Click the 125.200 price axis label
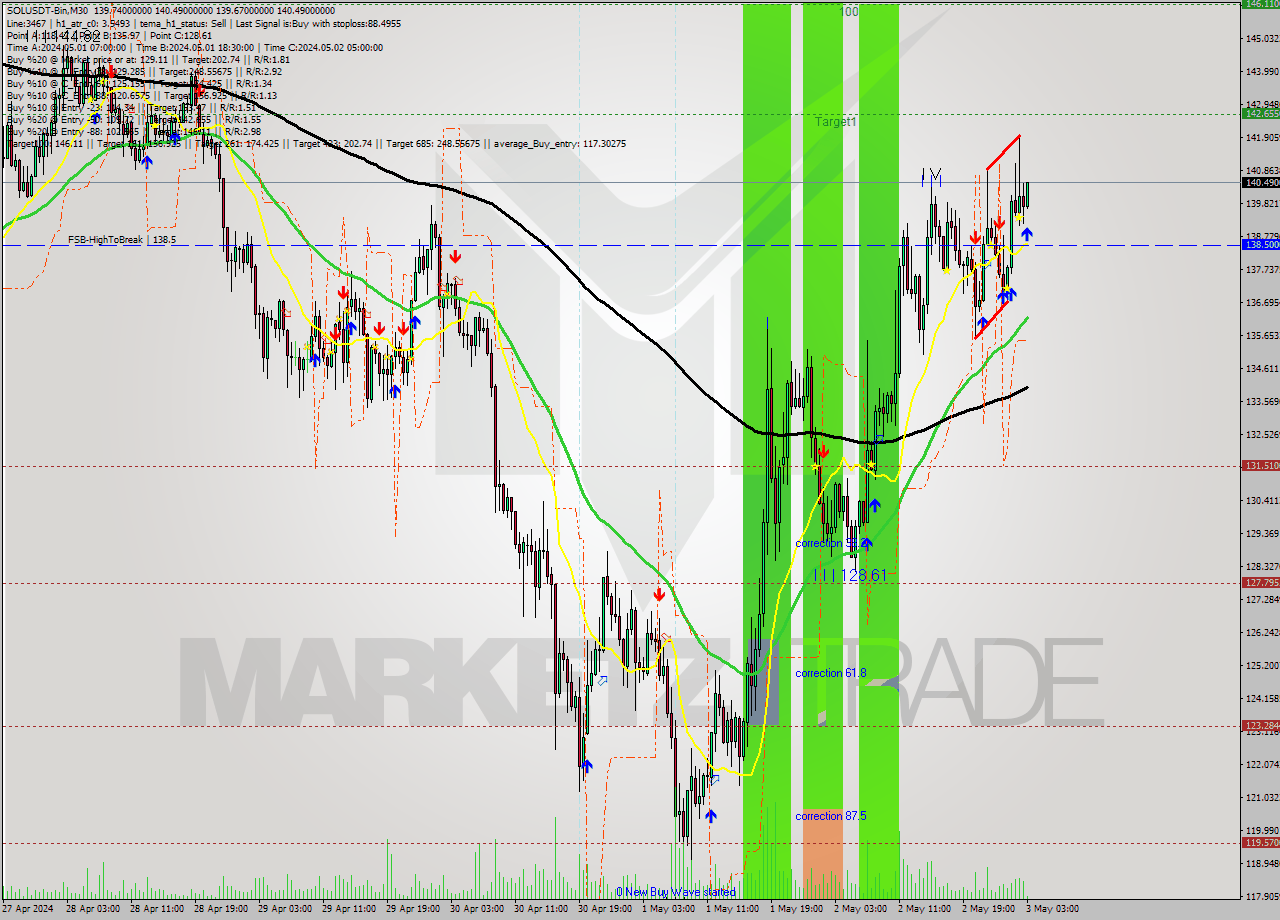This screenshot has height=920, width=1280. (1261, 665)
